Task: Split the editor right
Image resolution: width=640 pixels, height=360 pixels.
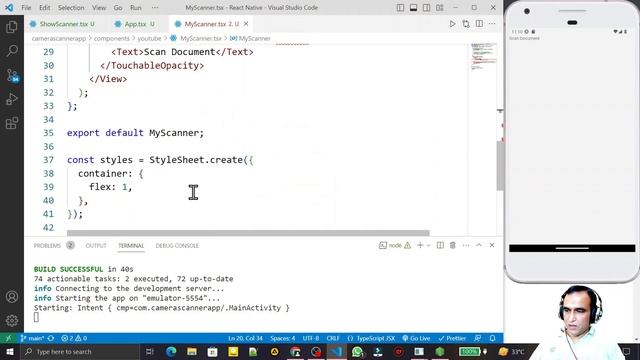Action: (x=479, y=24)
